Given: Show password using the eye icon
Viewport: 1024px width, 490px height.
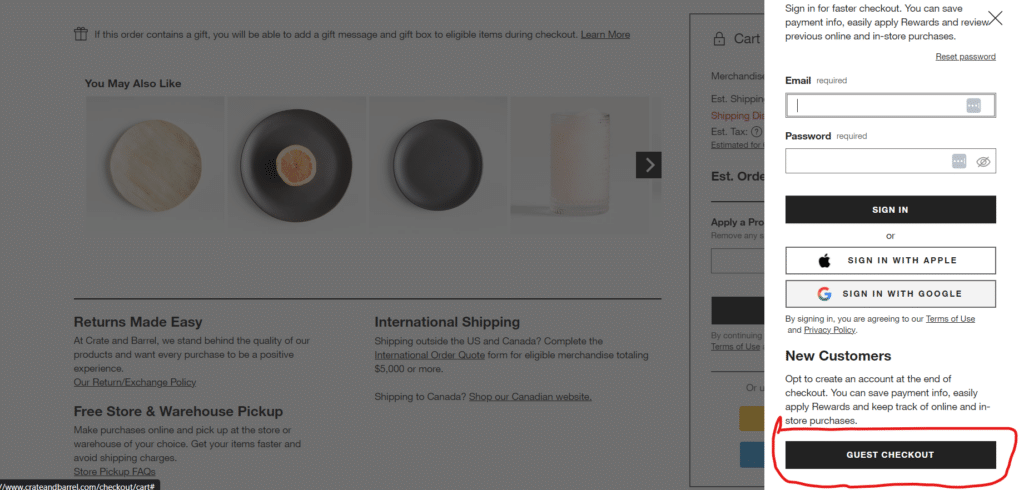Looking at the screenshot, I should pos(983,161).
